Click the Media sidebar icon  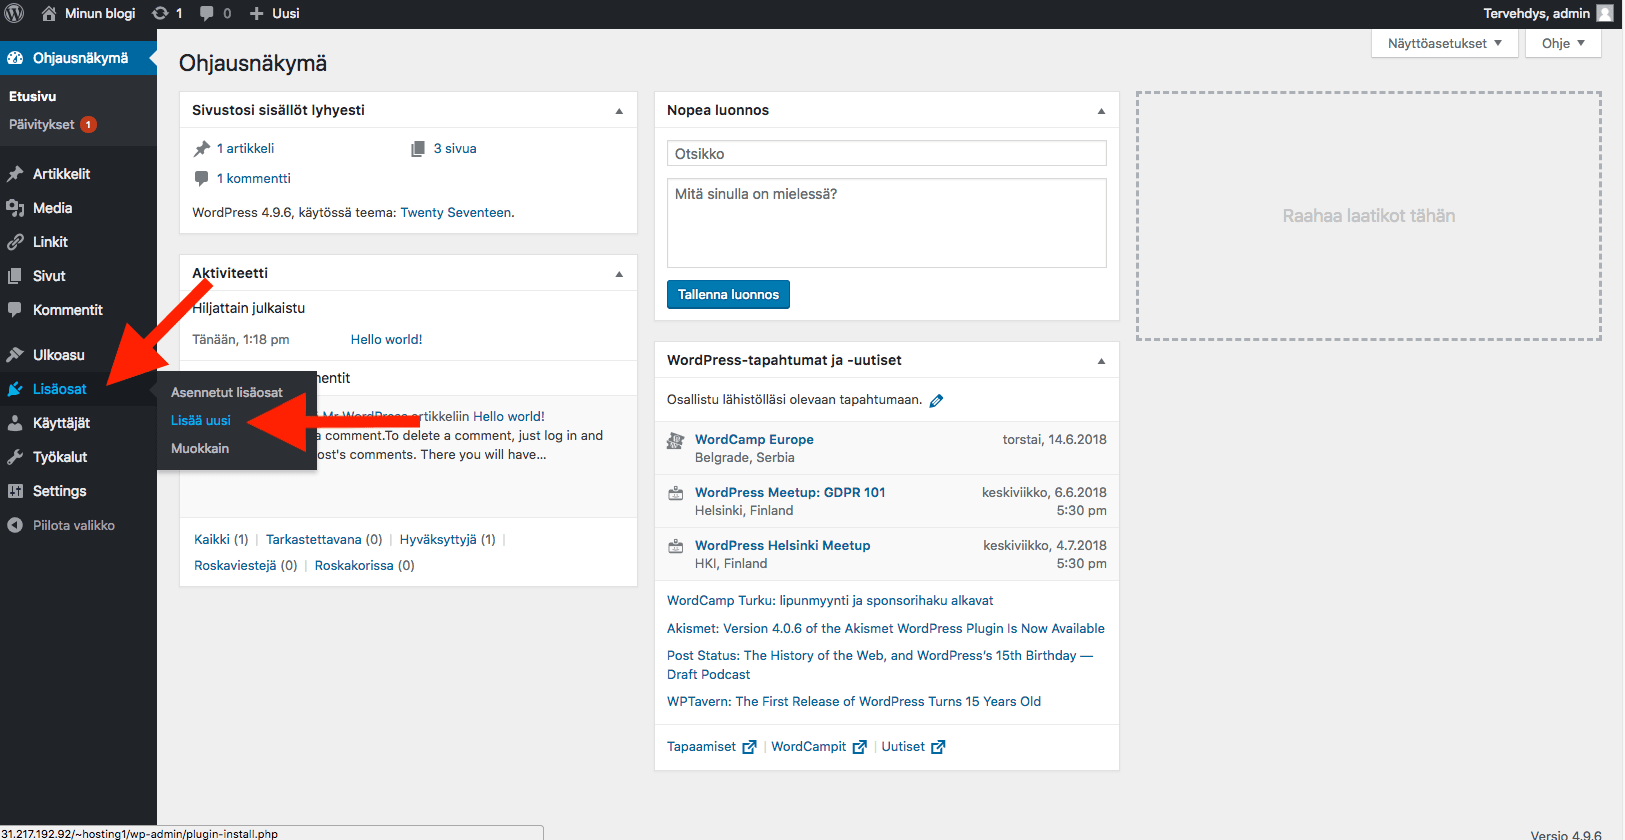[15, 208]
